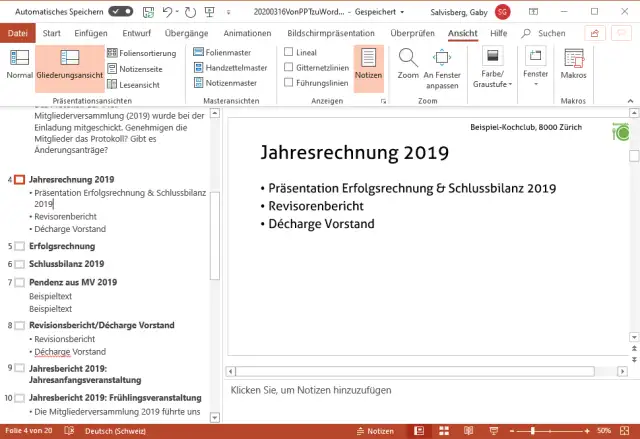Viewport: 640px width, 439px height.
Task: Click zoom in plus button
Action: pyautogui.click(x=587, y=431)
